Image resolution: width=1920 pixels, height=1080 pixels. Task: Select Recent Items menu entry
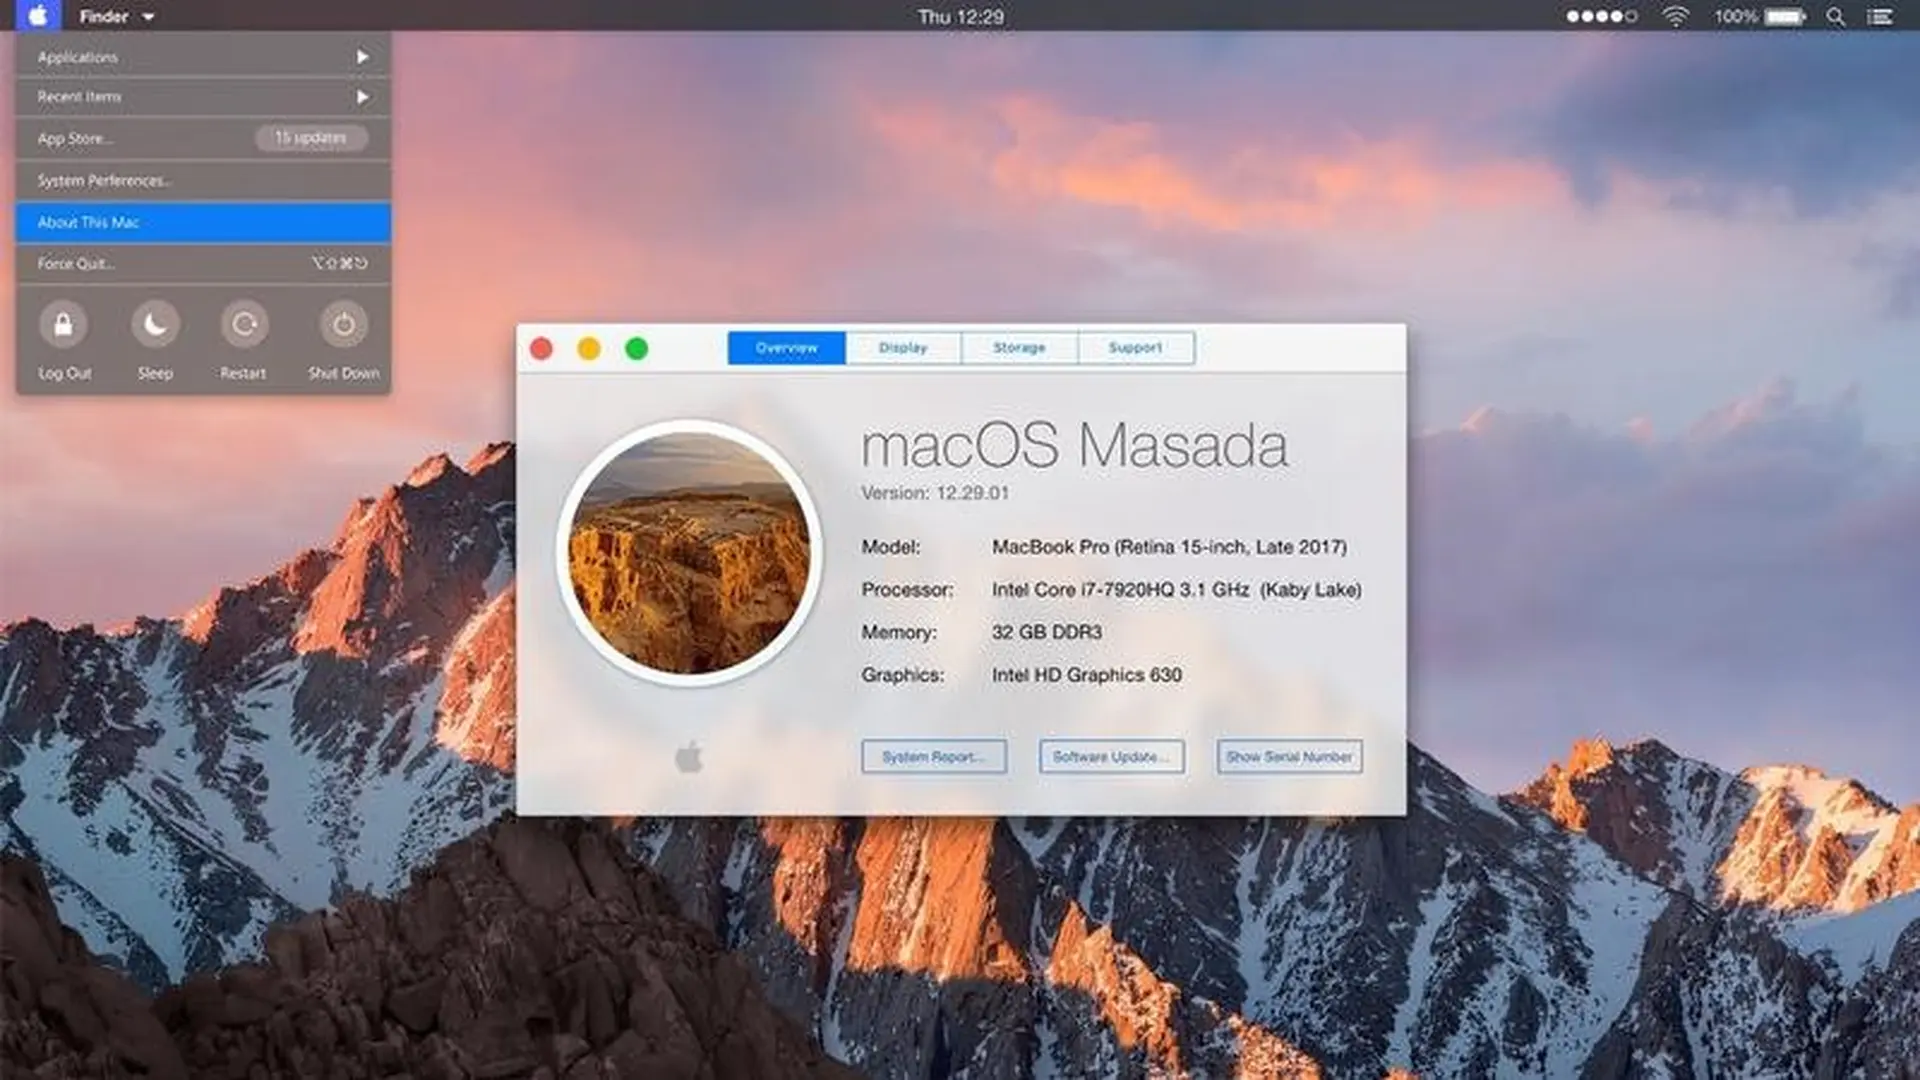203,97
